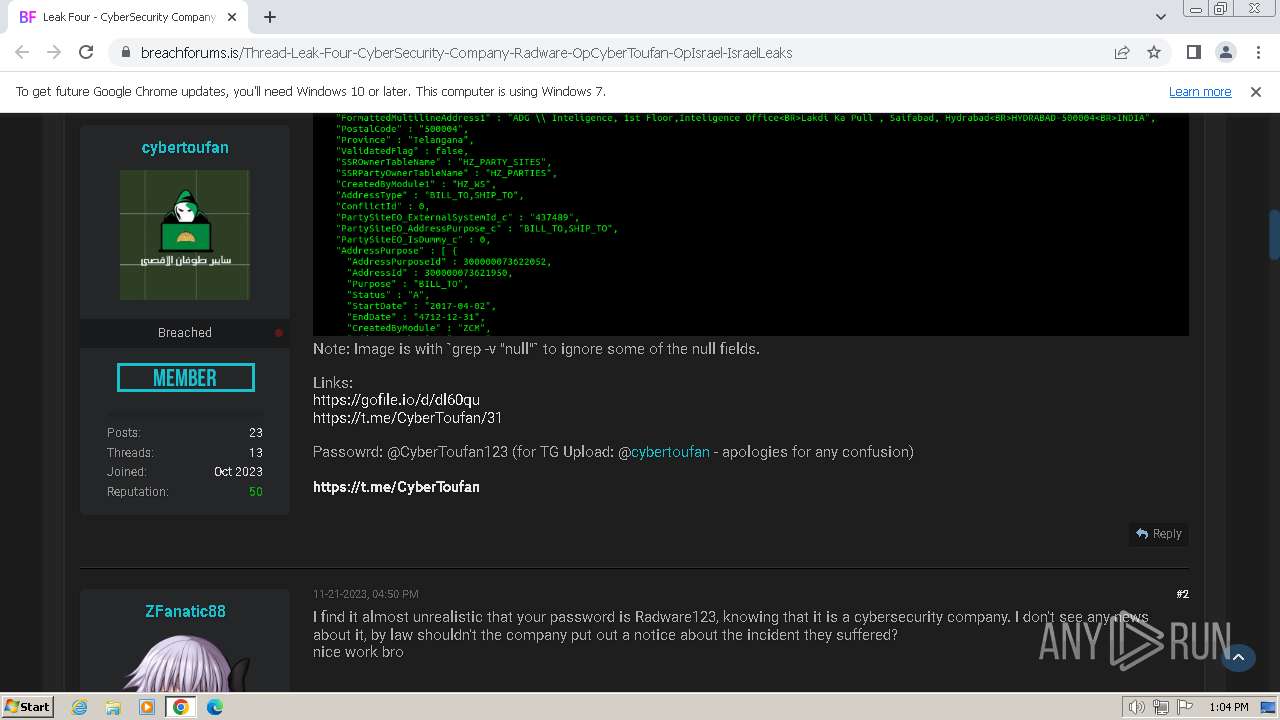Reload the current page
The image size is (1280, 720).
coord(86,52)
